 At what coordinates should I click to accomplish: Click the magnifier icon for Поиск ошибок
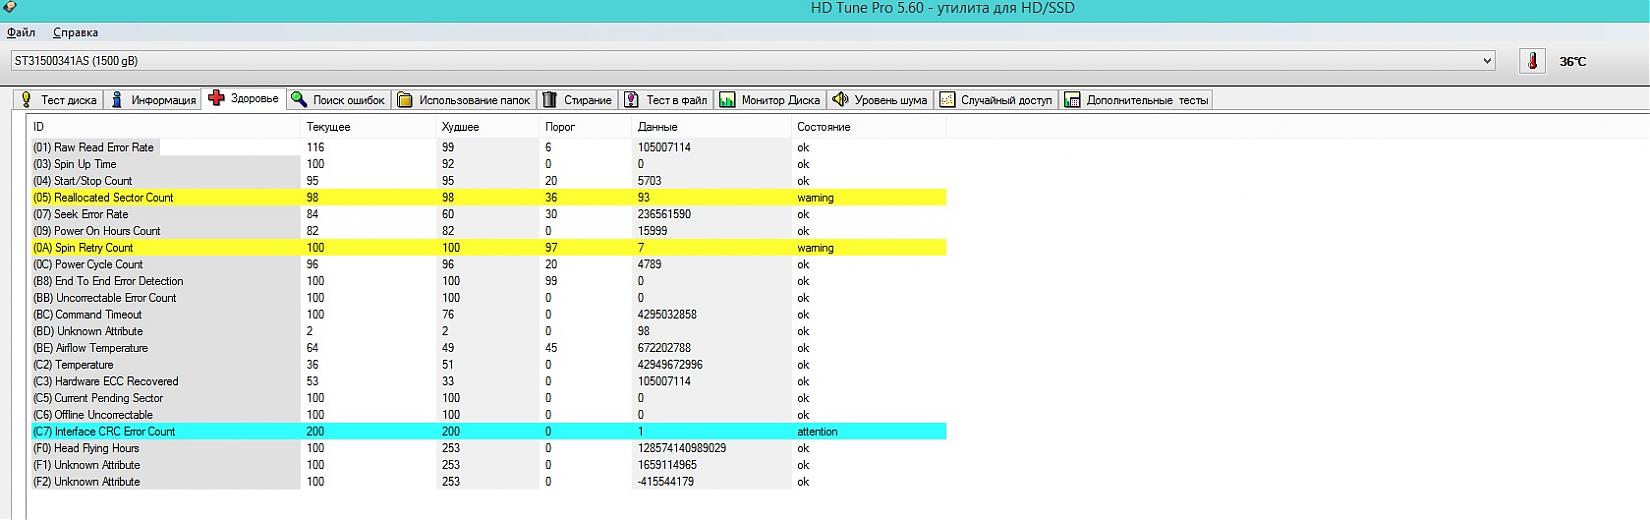(298, 99)
